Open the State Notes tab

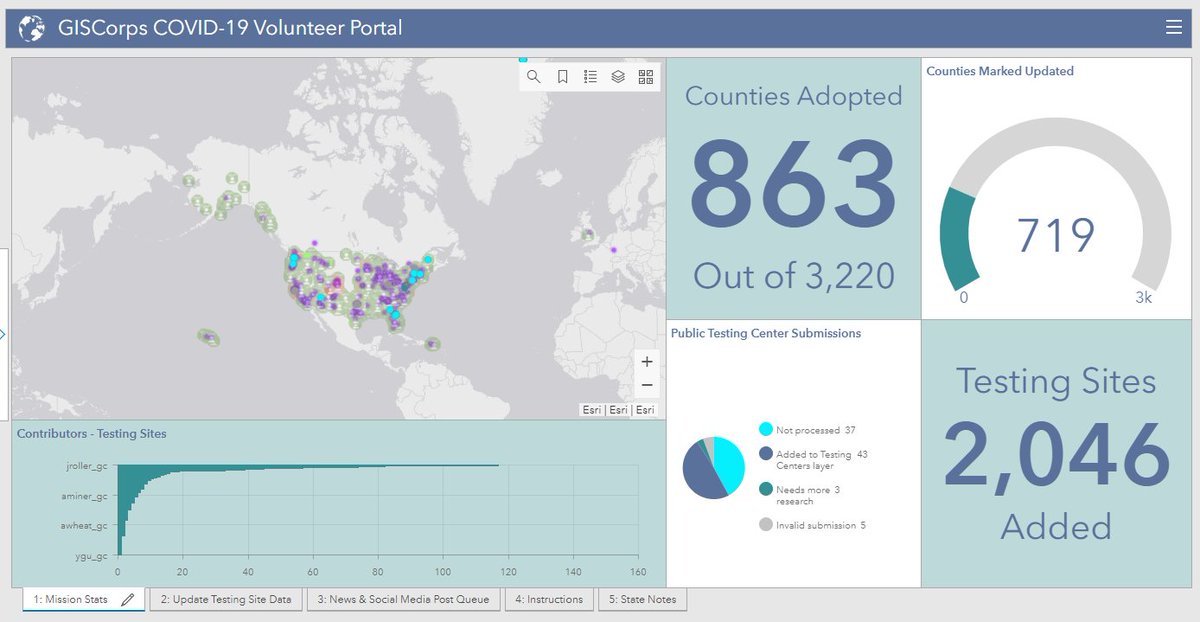(642, 600)
